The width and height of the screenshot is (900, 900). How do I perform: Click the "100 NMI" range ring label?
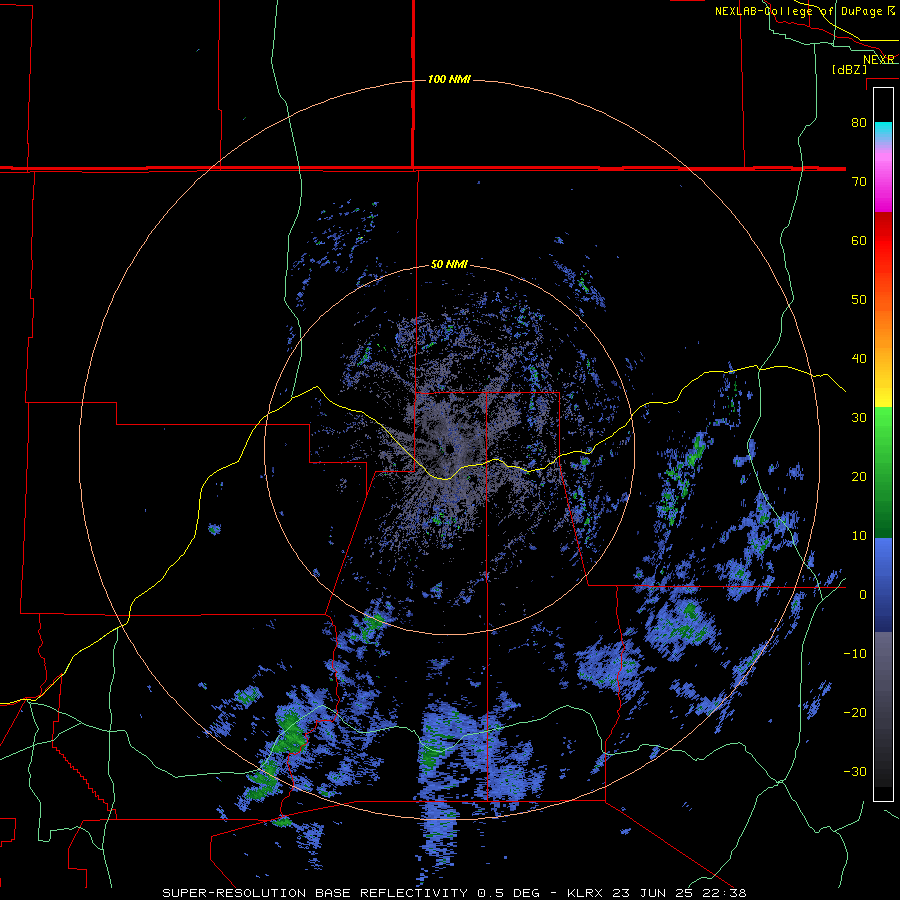[449, 79]
